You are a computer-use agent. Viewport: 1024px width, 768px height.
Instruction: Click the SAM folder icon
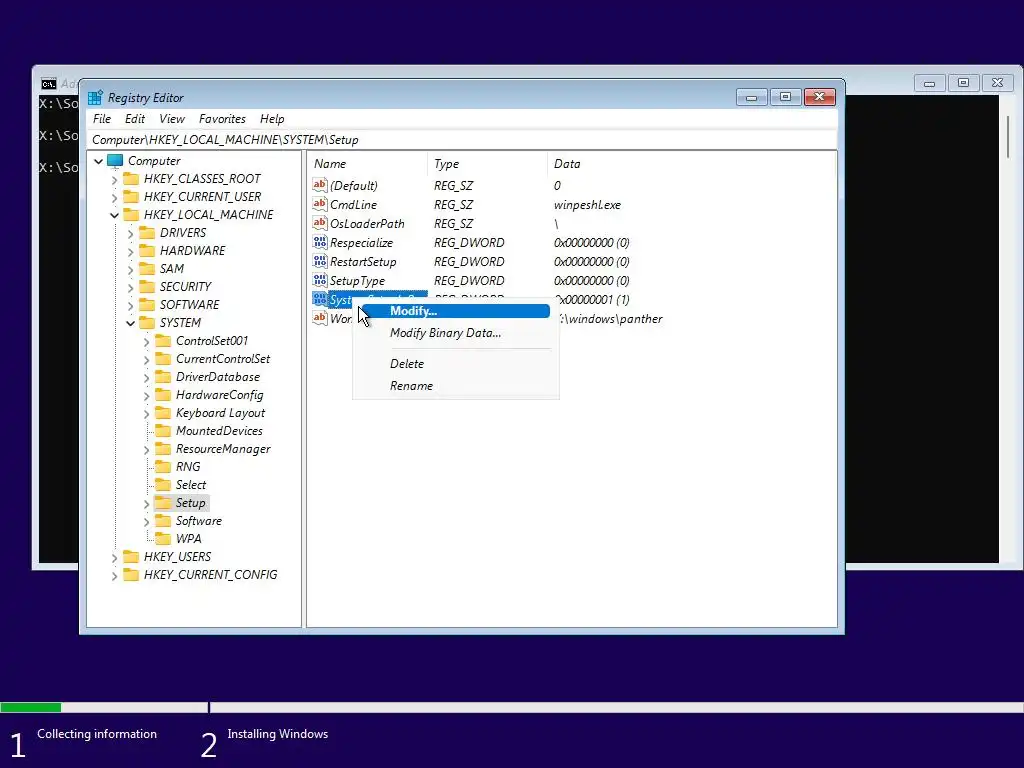(148, 268)
